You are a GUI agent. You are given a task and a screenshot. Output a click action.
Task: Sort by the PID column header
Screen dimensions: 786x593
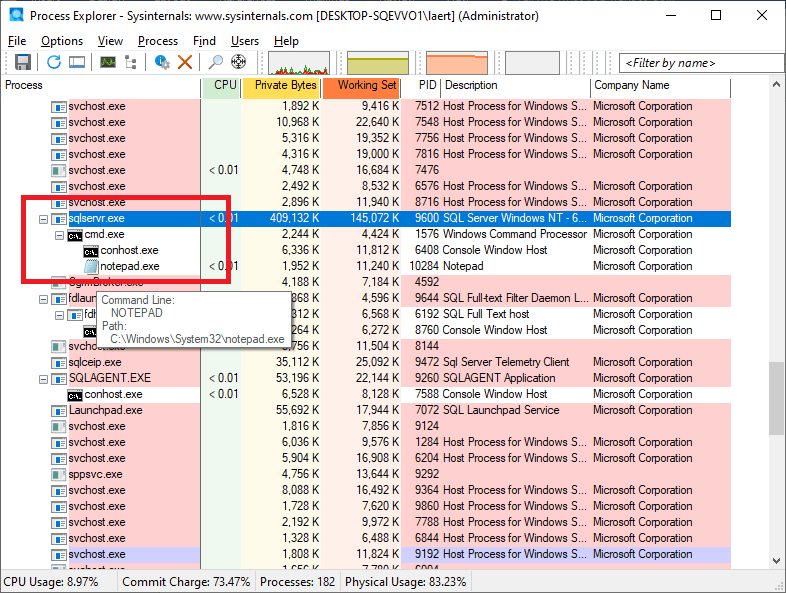click(421, 86)
